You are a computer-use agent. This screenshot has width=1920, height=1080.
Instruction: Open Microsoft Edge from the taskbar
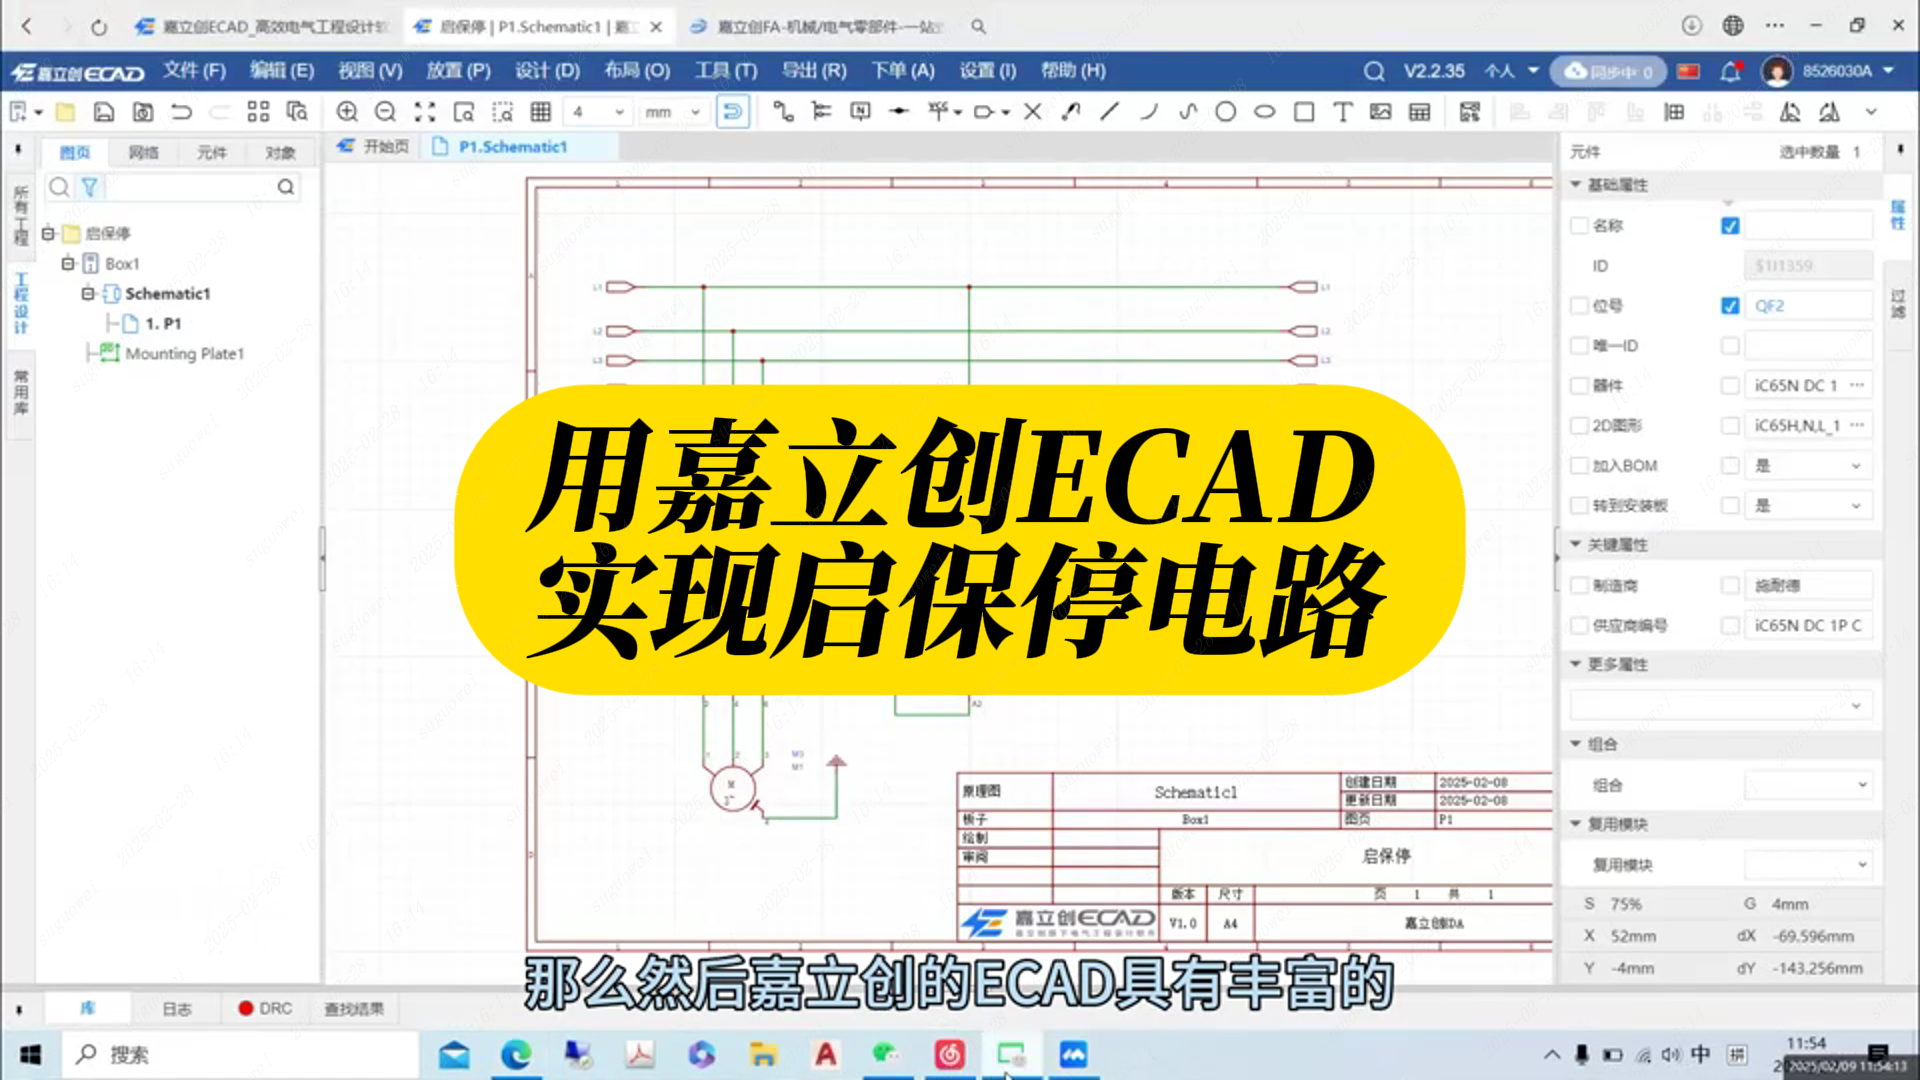[516, 1054]
